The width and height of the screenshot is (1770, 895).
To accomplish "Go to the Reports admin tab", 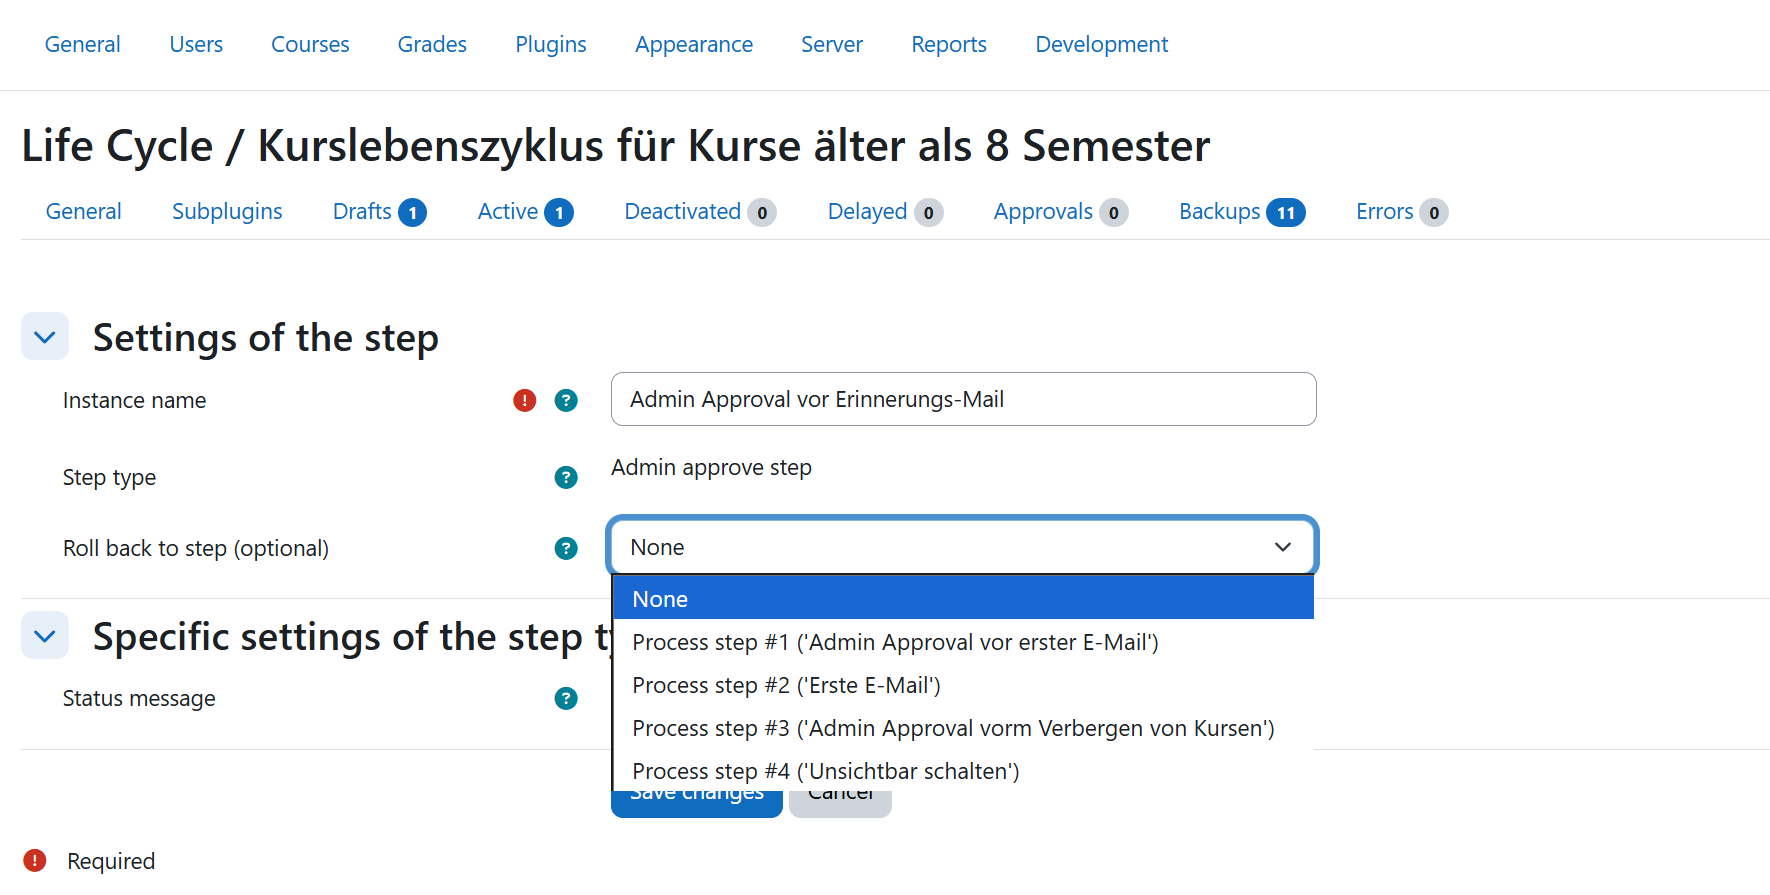I will point(949,45).
